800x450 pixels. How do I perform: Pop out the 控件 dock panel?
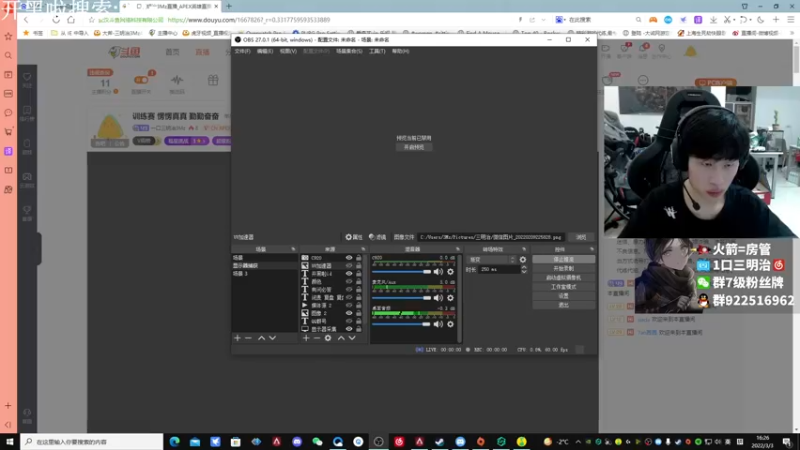click(x=592, y=249)
